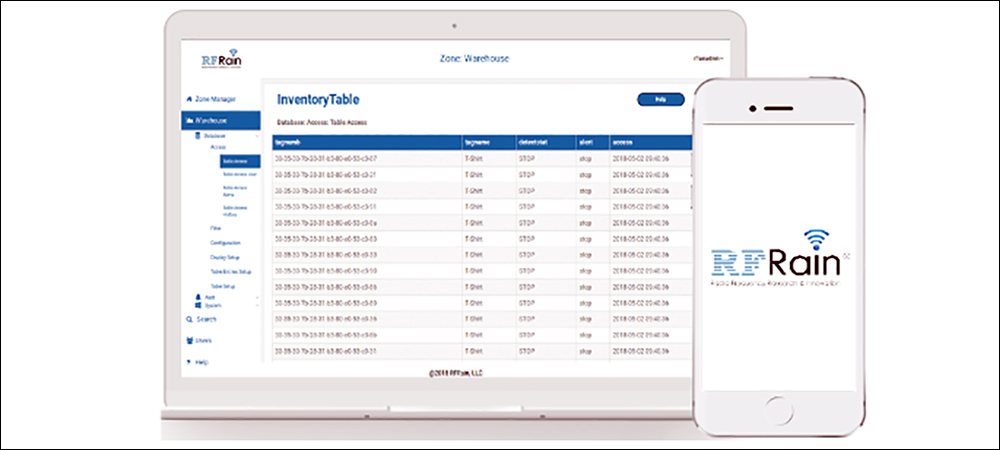
Task: Open Configuration in the sidebar tree
Action: (x=225, y=243)
